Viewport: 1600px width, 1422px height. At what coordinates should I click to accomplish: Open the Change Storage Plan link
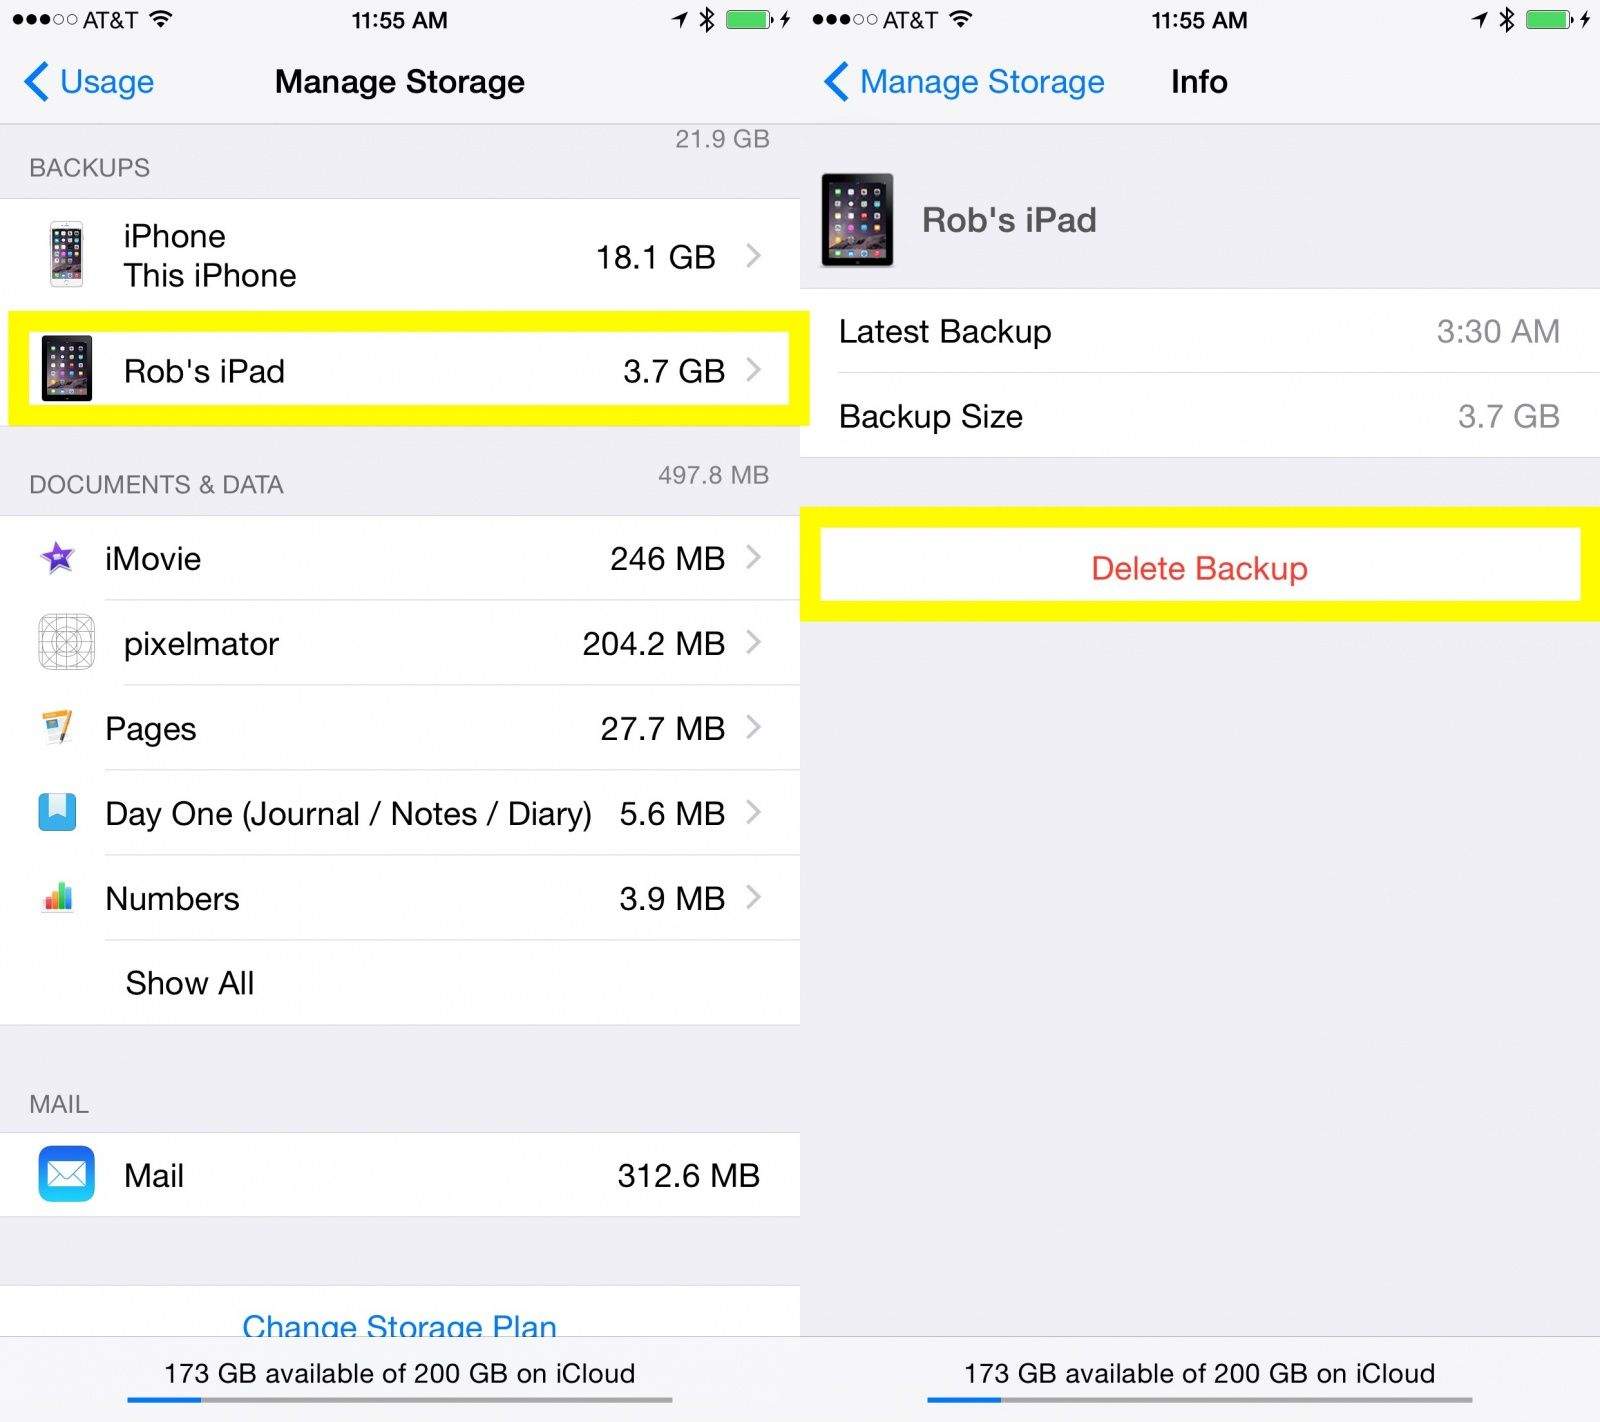[399, 1324]
